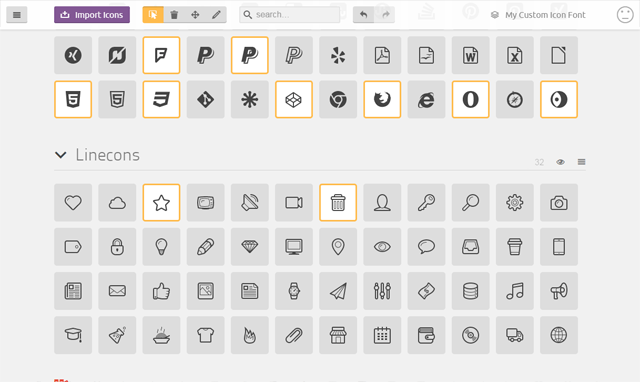The height and width of the screenshot is (382, 640).
Task: Deselect the Linecons star icon
Action: [161, 202]
